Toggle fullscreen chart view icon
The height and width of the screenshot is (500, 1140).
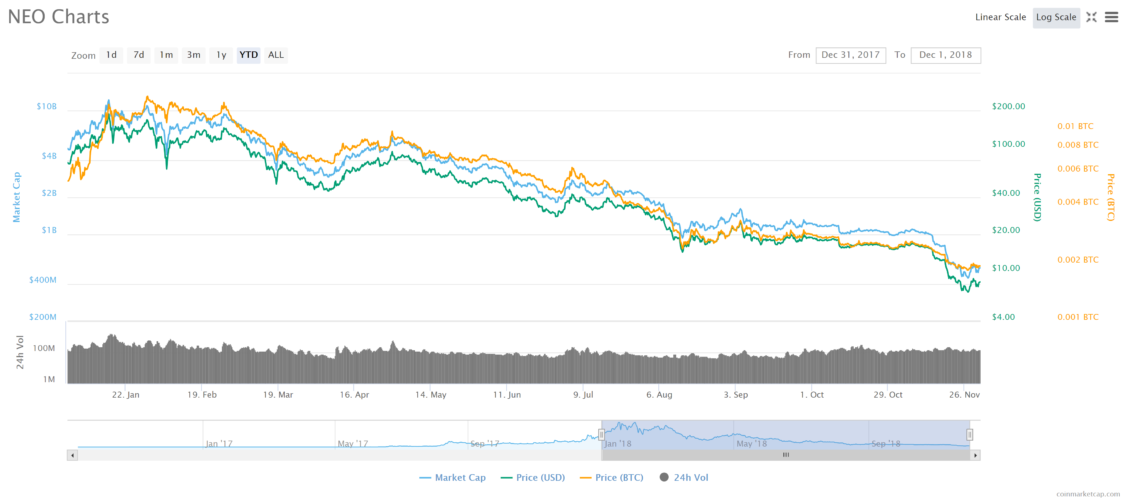[1091, 17]
